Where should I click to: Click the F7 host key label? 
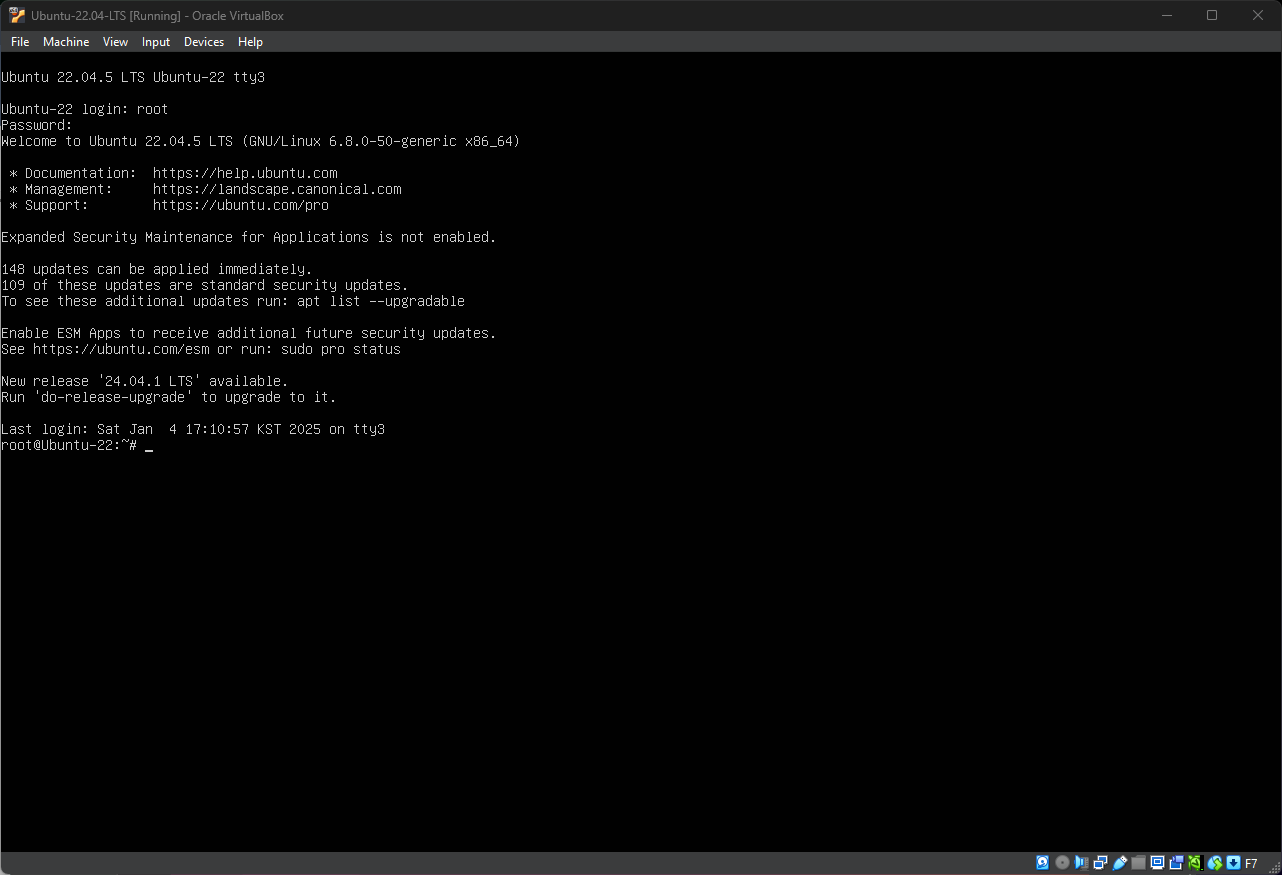coord(1251,863)
